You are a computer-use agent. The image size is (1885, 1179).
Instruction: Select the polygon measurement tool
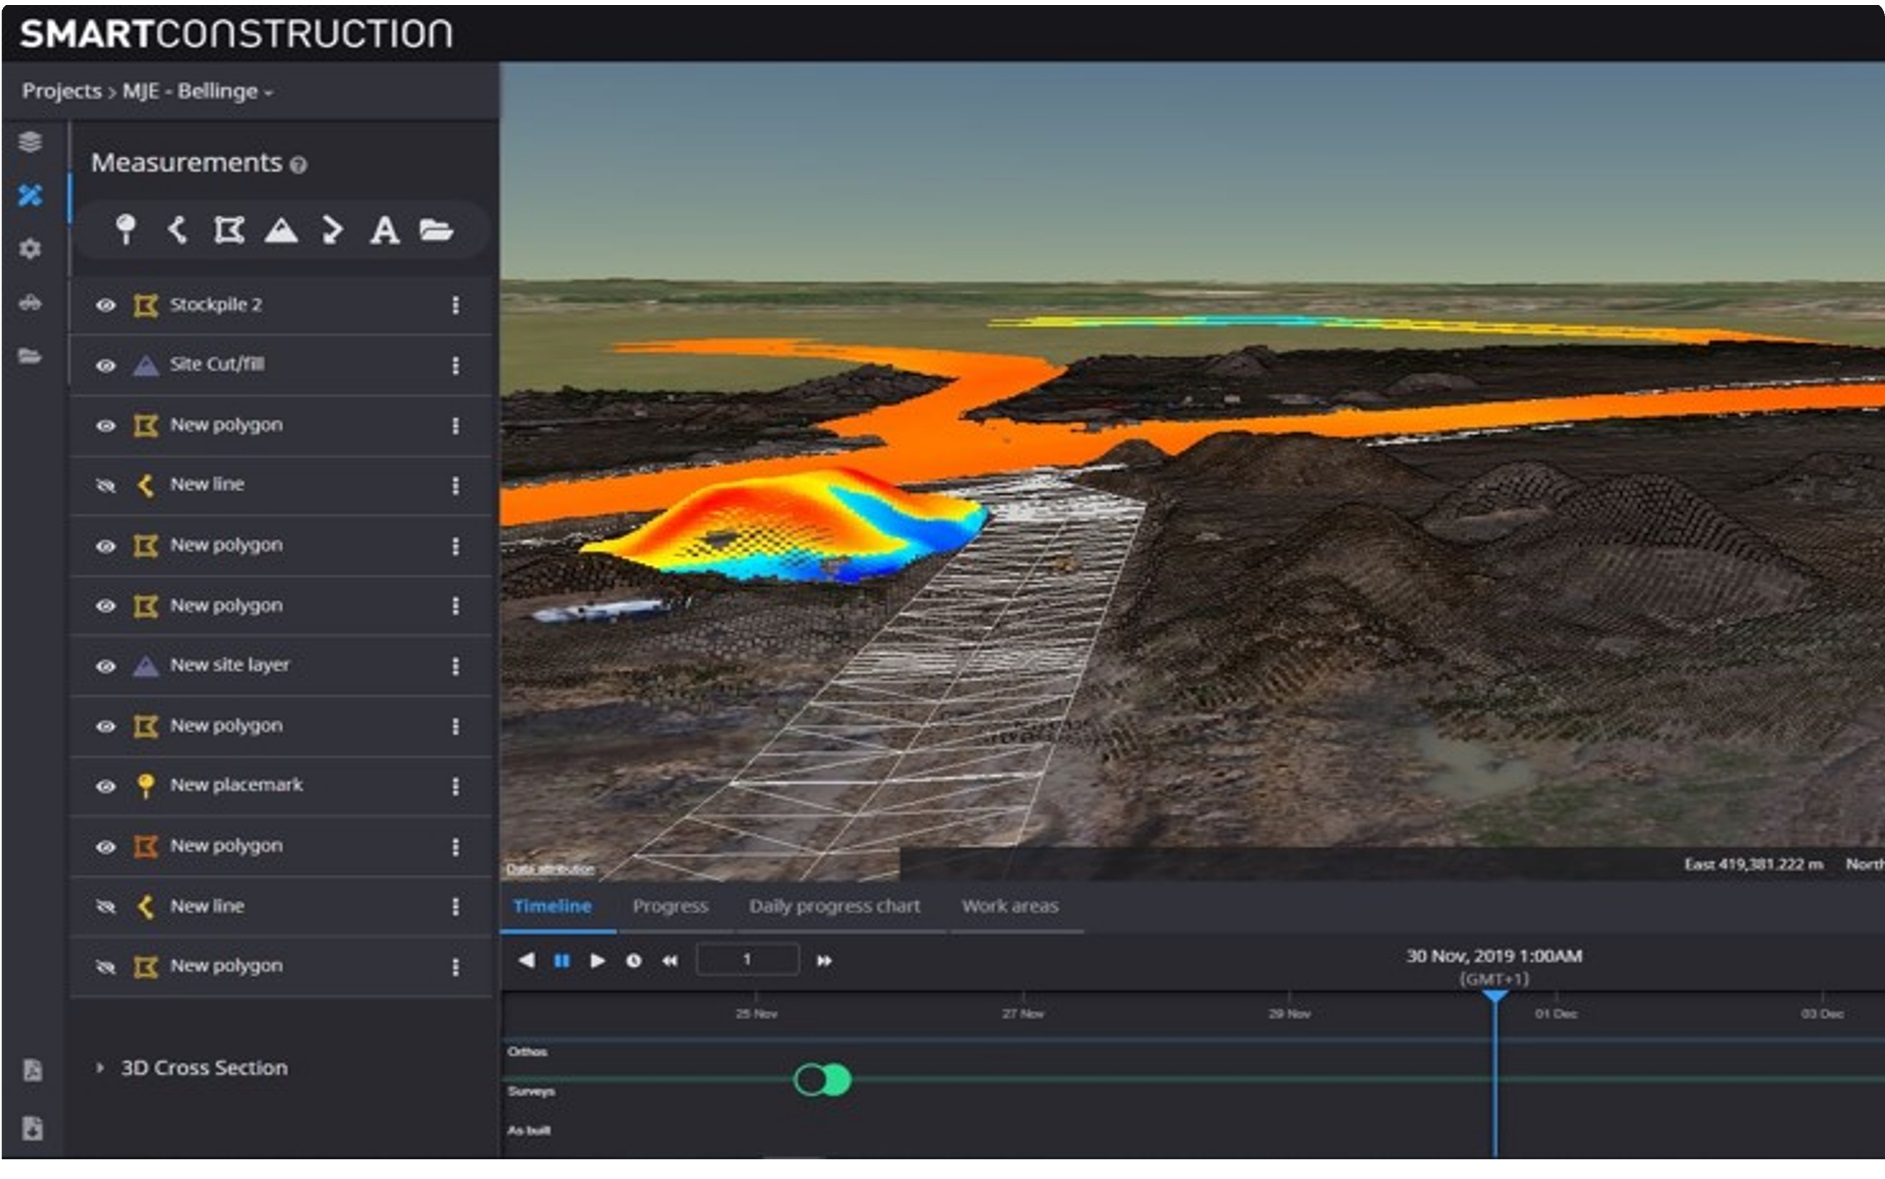coord(229,230)
